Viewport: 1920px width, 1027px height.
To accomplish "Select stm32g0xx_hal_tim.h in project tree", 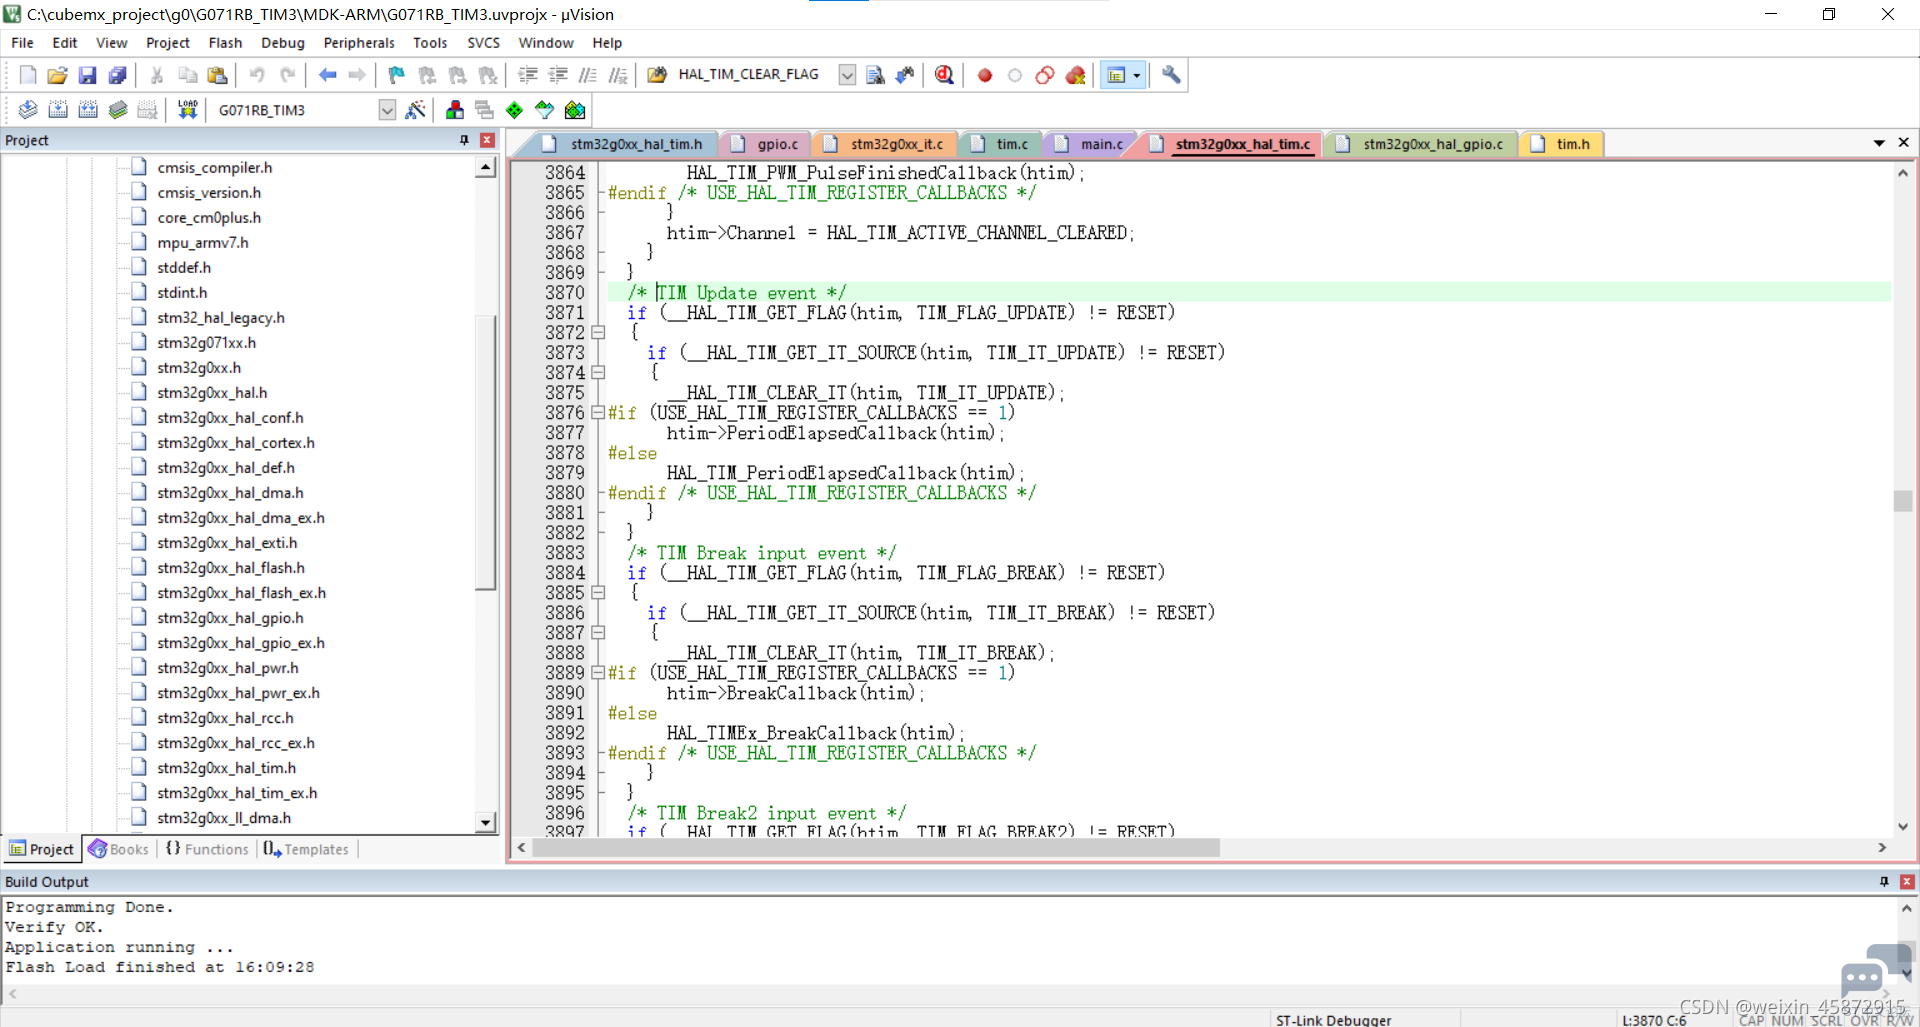I will [226, 768].
